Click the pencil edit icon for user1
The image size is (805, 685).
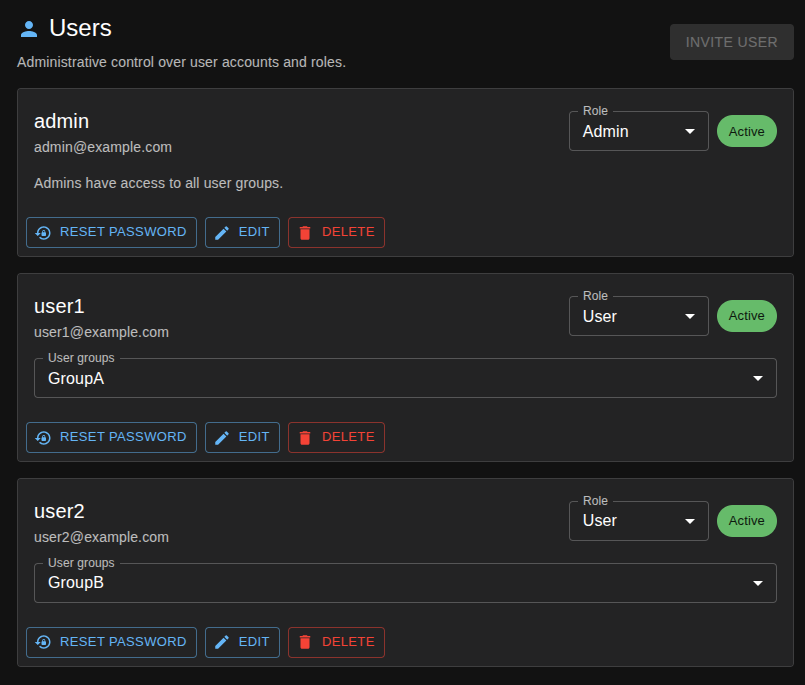point(222,437)
